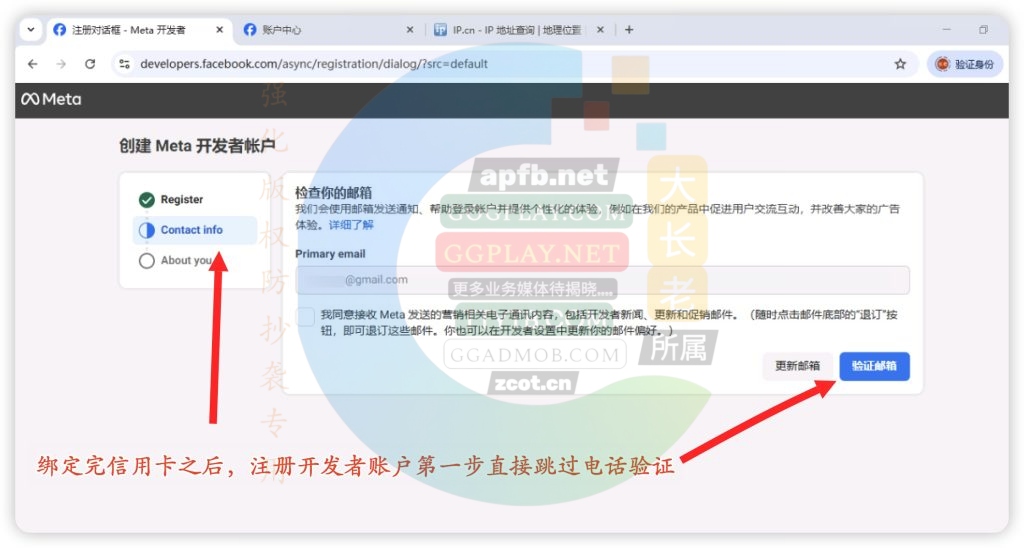Click the browser back arrow
1024x548 pixels.
click(x=33, y=64)
